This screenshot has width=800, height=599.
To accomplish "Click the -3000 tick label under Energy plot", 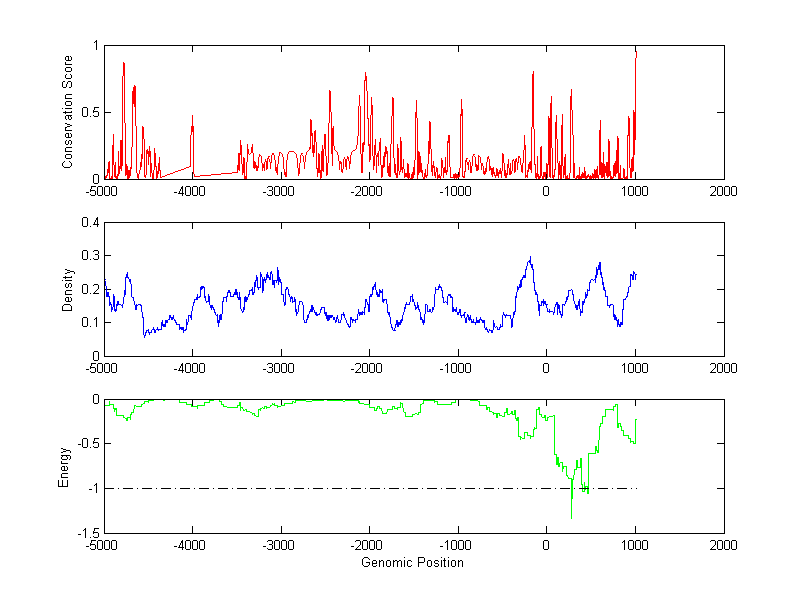I will (x=280, y=546).
